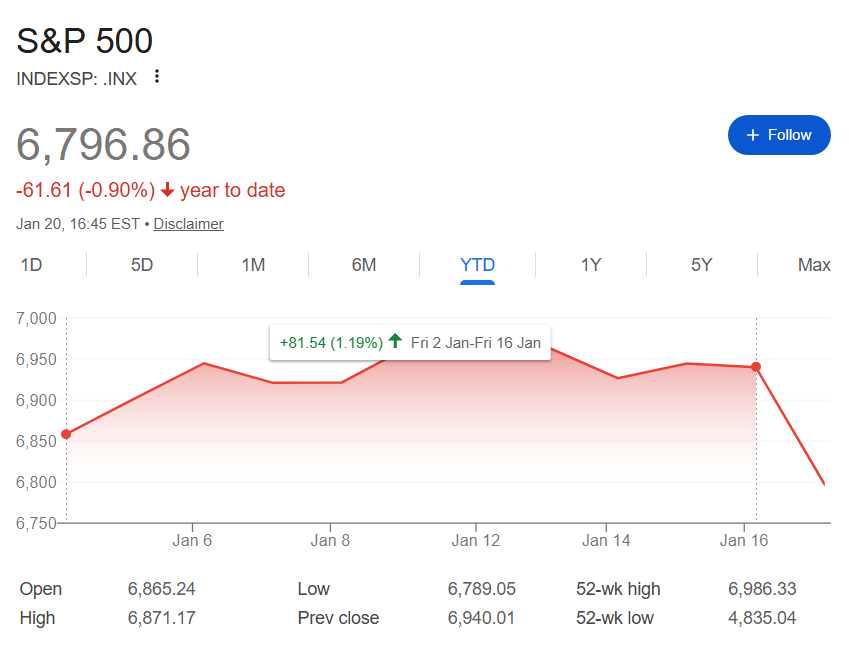The image size is (849, 666).
Task: View the 6M performance tab
Action: pyautogui.click(x=364, y=265)
